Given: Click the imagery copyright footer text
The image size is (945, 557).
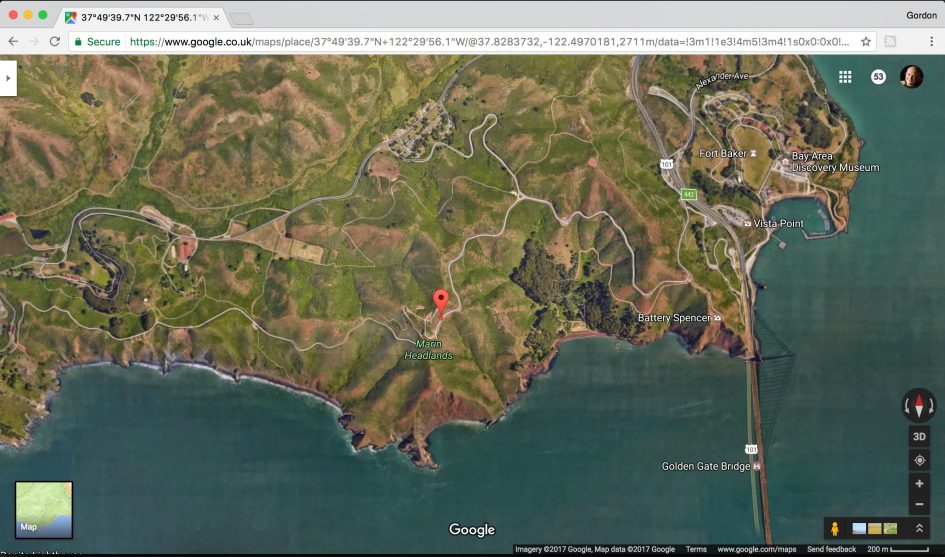Looking at the screenshot, I should tap(595, 549).
